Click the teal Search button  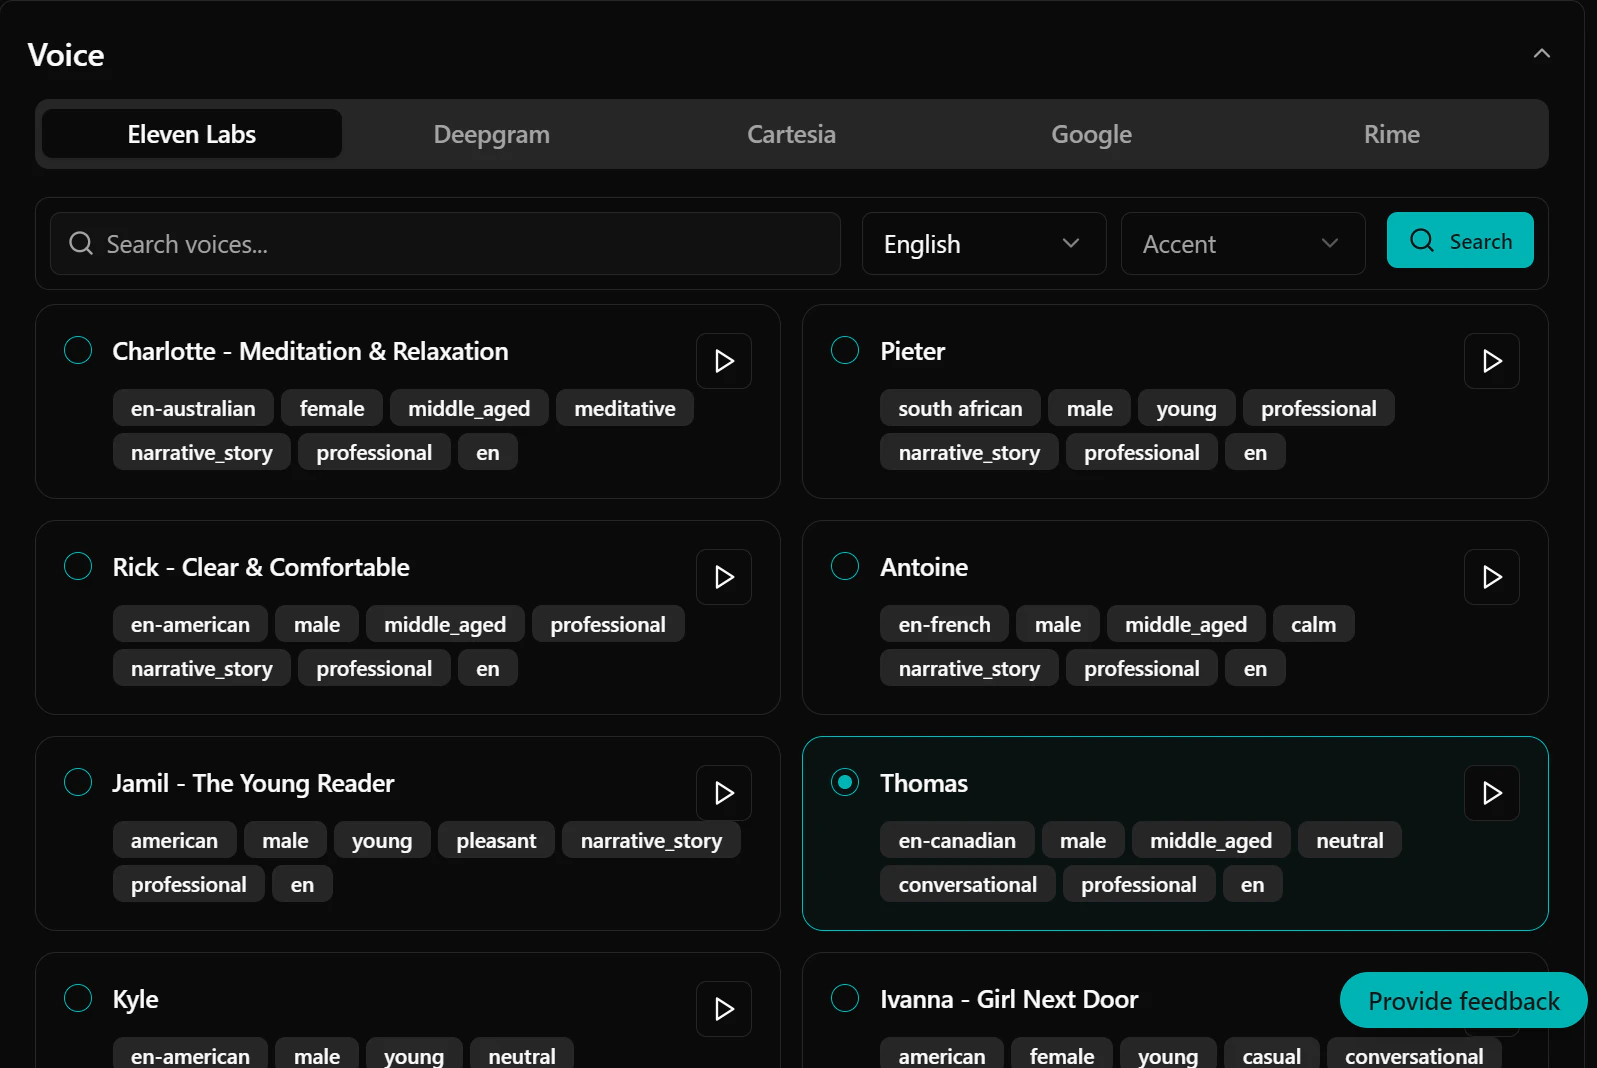pos(1459,241)
